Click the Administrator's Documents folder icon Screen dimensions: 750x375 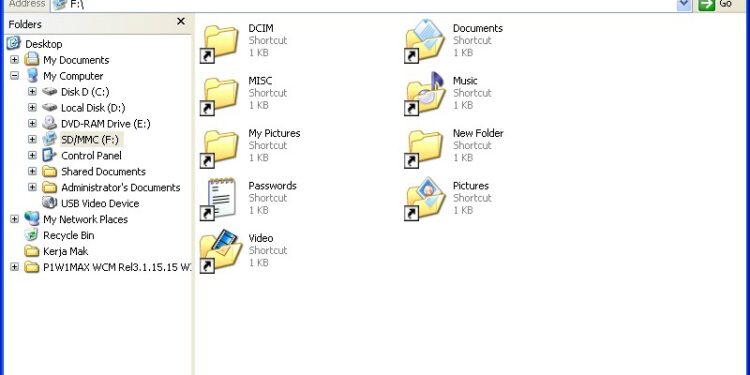click(50, 187)
